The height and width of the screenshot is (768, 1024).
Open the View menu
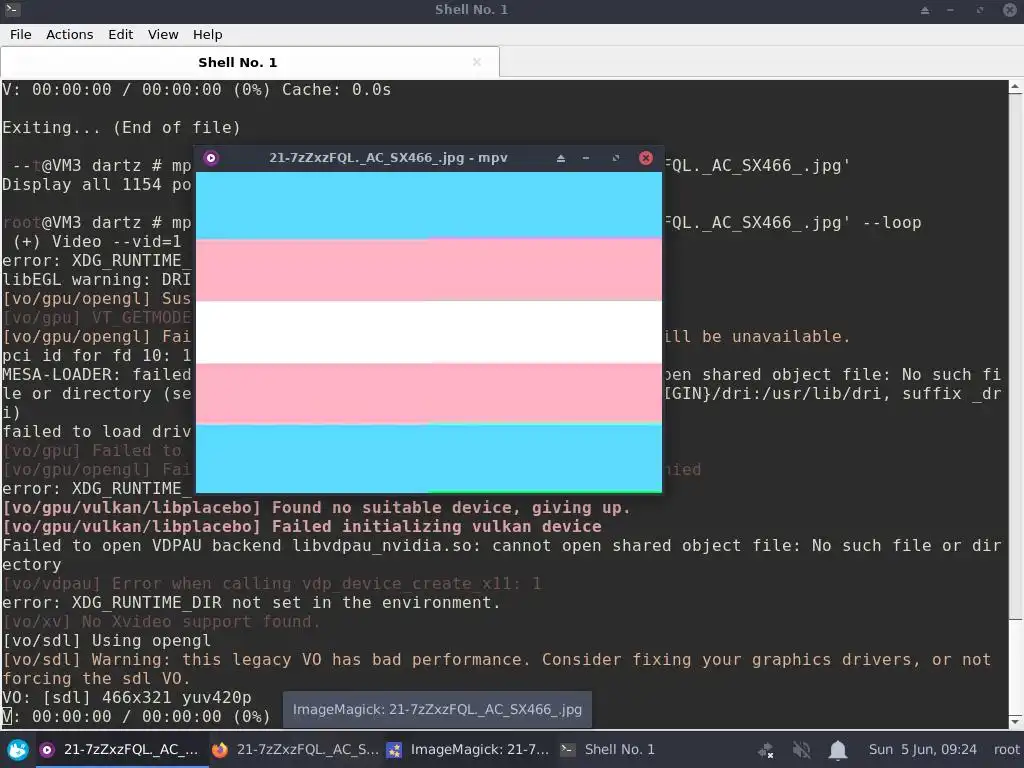pyautogui.click(x=163, y=35)
